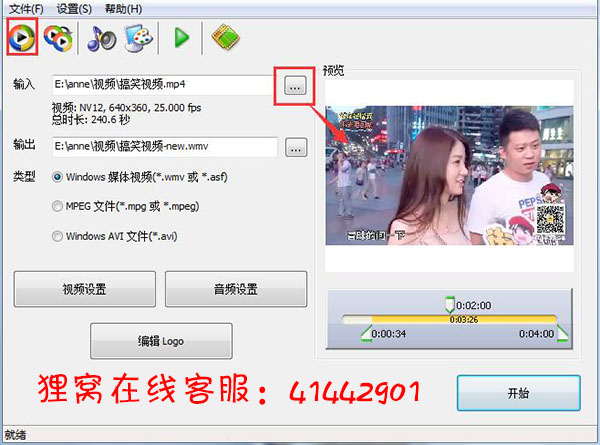
Task: Click the video info text NV12, 640x360
Action: coord(127,108)
